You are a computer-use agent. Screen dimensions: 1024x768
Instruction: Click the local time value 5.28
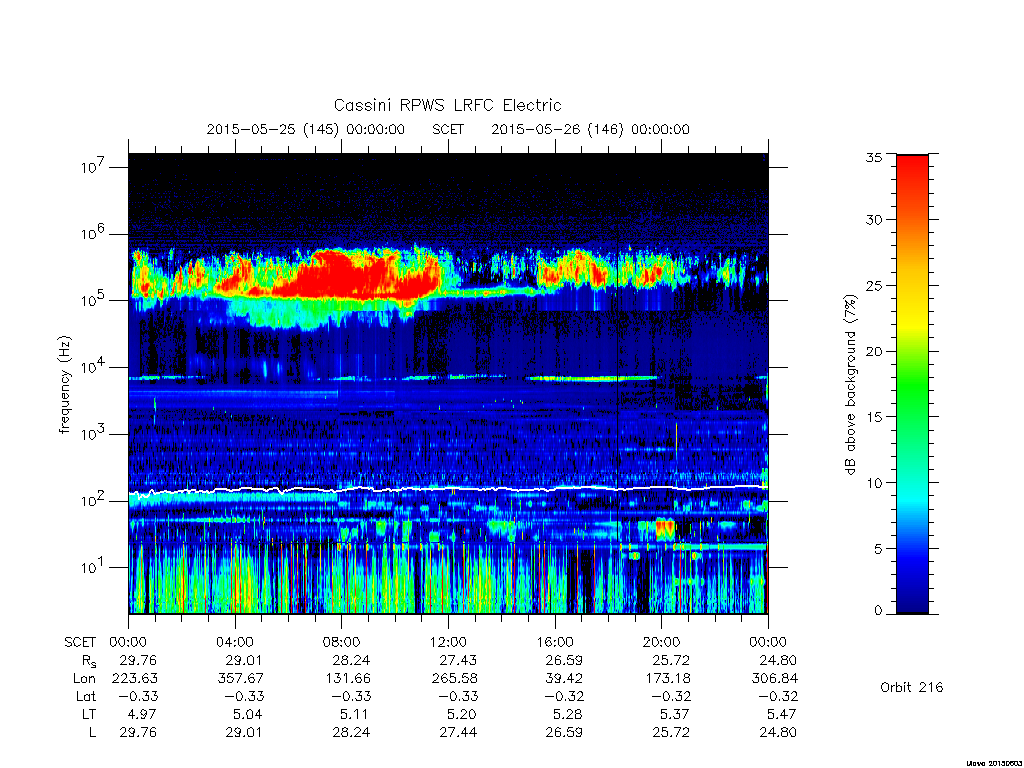(x=567, y=714)
